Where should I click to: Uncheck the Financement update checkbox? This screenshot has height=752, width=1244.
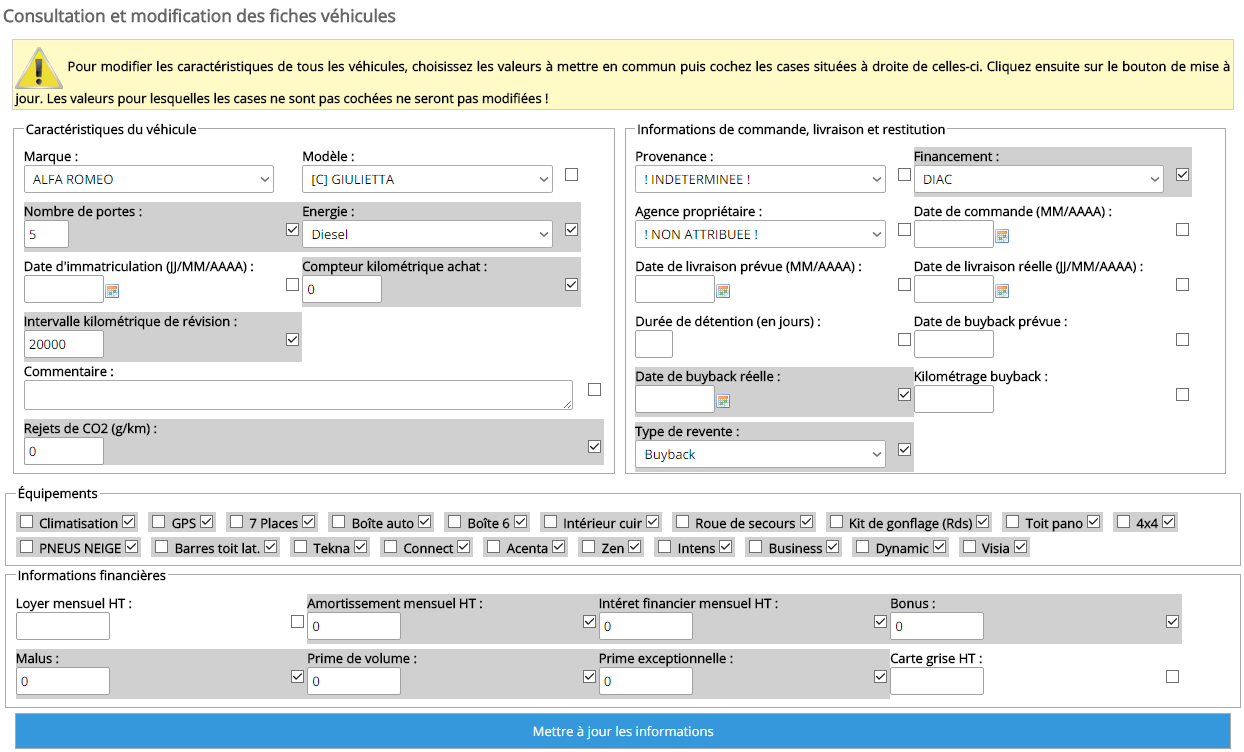point(1182,175)
